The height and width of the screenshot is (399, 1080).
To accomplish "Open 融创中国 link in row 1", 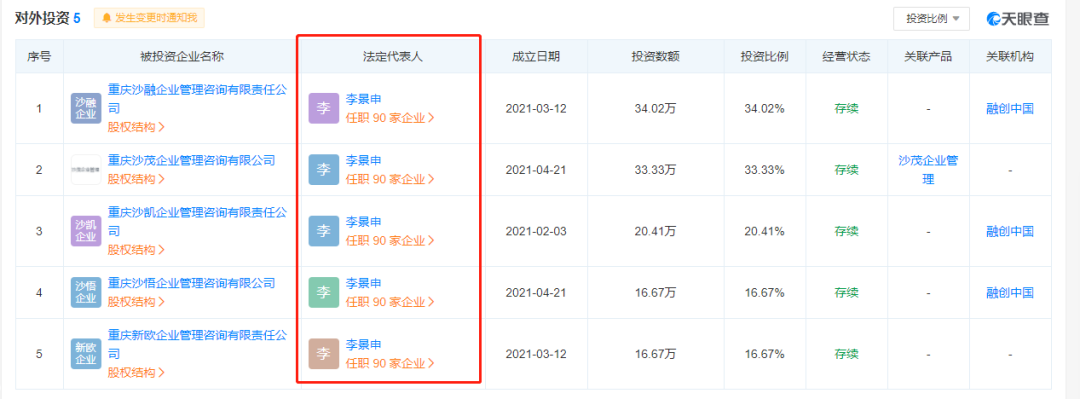I will point(1010,108).
